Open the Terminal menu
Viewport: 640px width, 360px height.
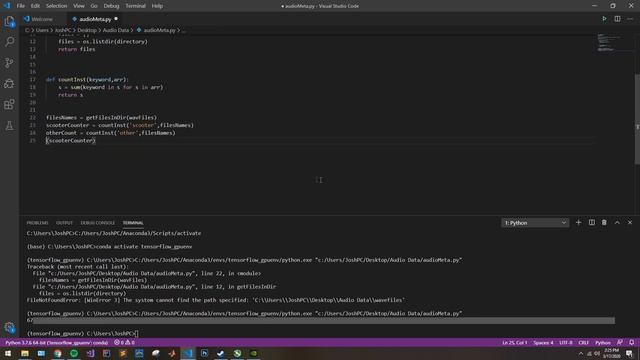tap(136, 6)
